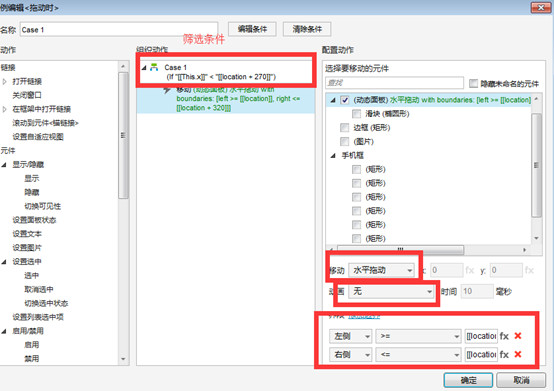Collapse the Case 1 tree node
This screenshot has height=391, width=554.
click(144, 67)
